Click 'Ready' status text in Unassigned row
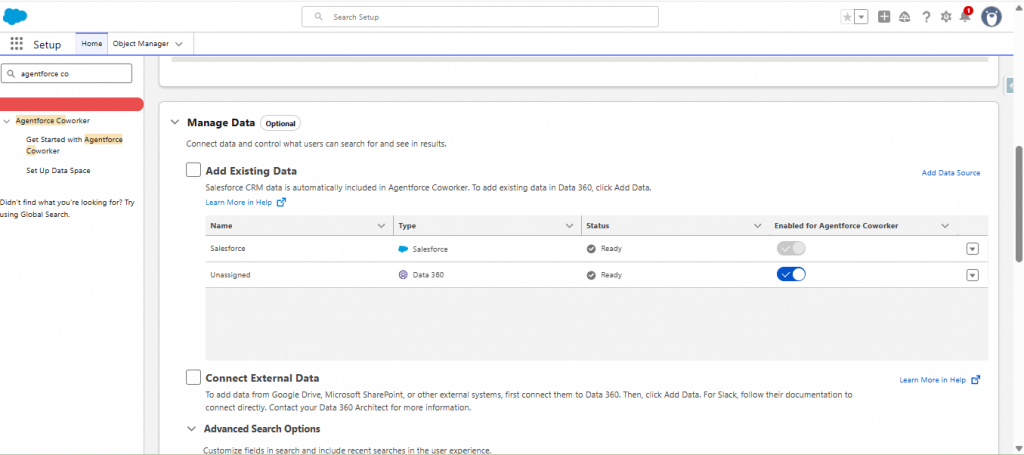1024x455 pixels. click(x=611, y=275)
